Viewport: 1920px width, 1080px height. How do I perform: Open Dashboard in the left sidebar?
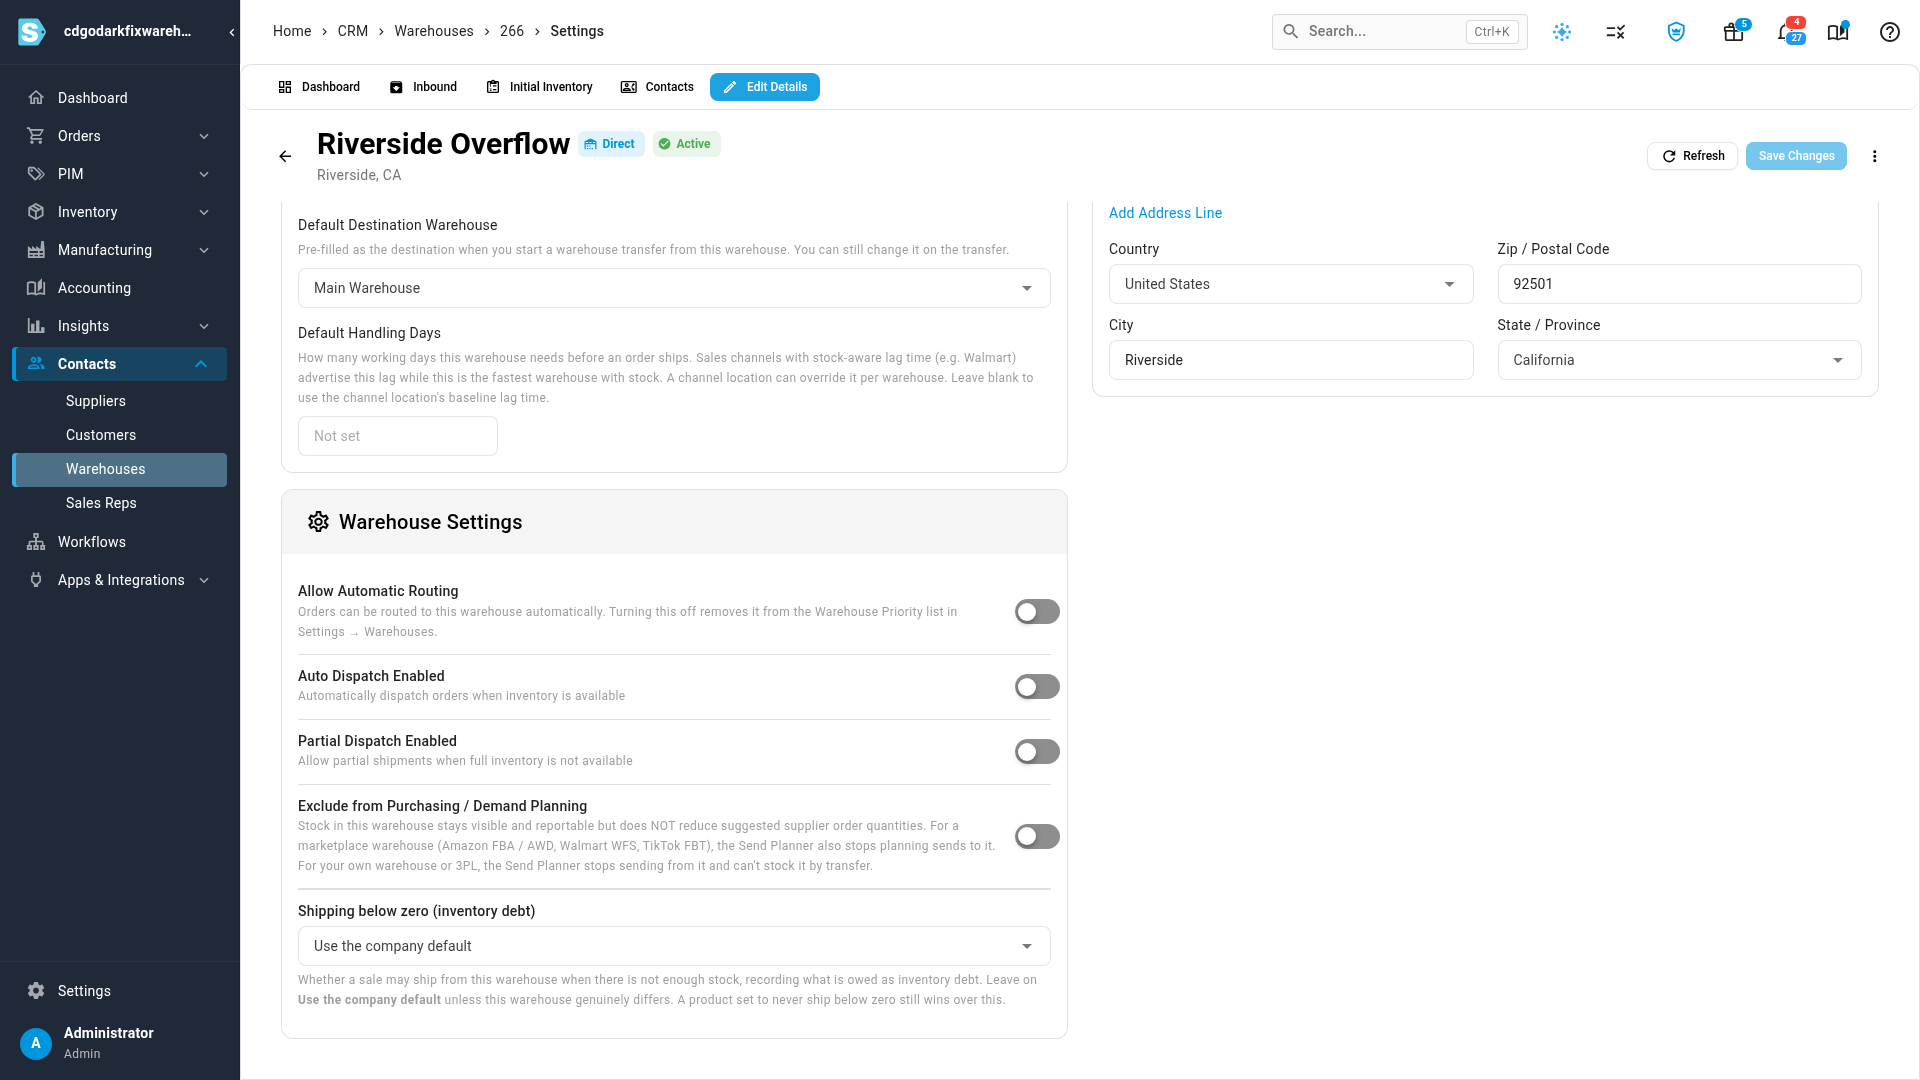(120, 98)
